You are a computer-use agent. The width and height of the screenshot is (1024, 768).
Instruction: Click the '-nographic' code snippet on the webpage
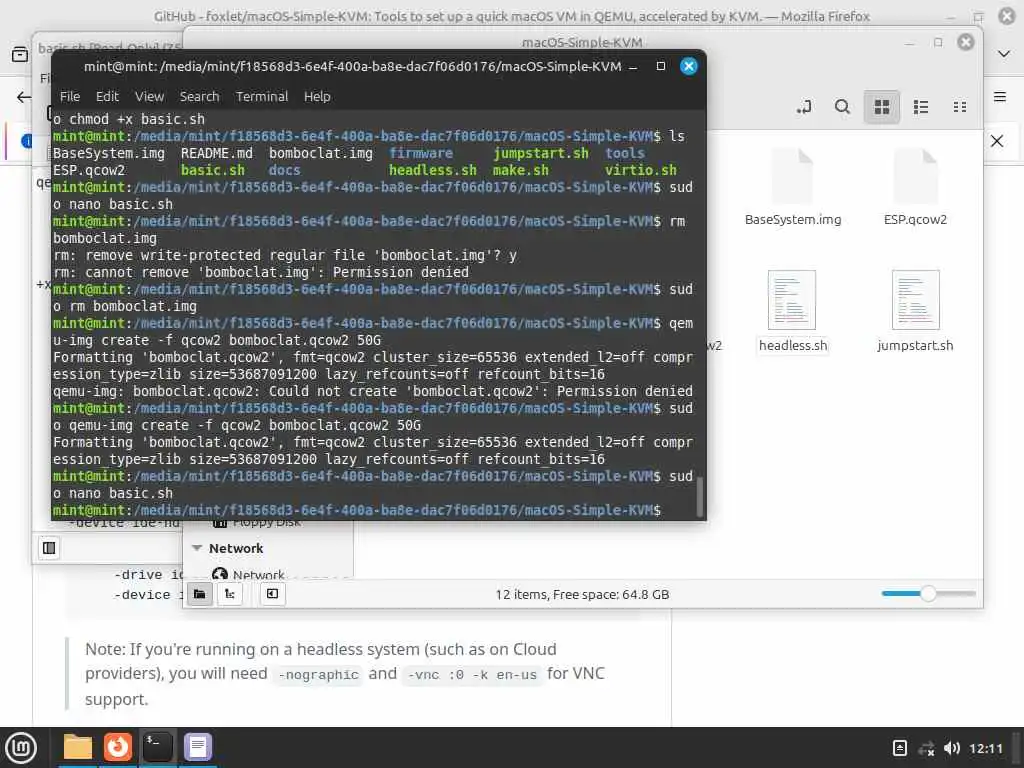318,675
